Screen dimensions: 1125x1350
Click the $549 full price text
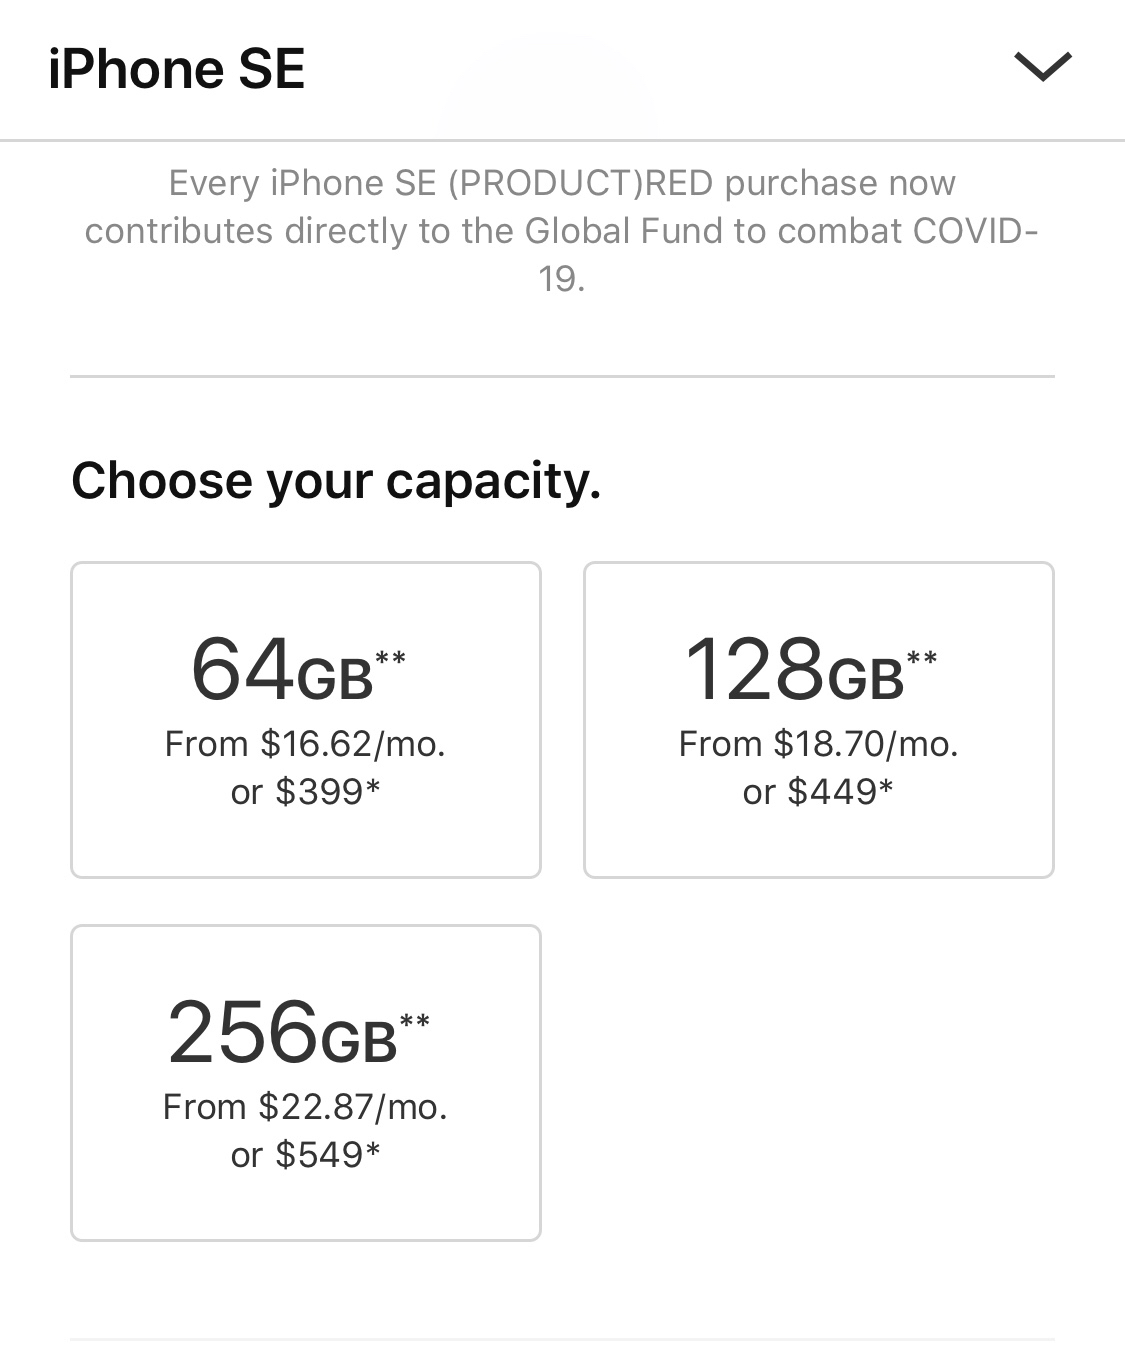305,1155
